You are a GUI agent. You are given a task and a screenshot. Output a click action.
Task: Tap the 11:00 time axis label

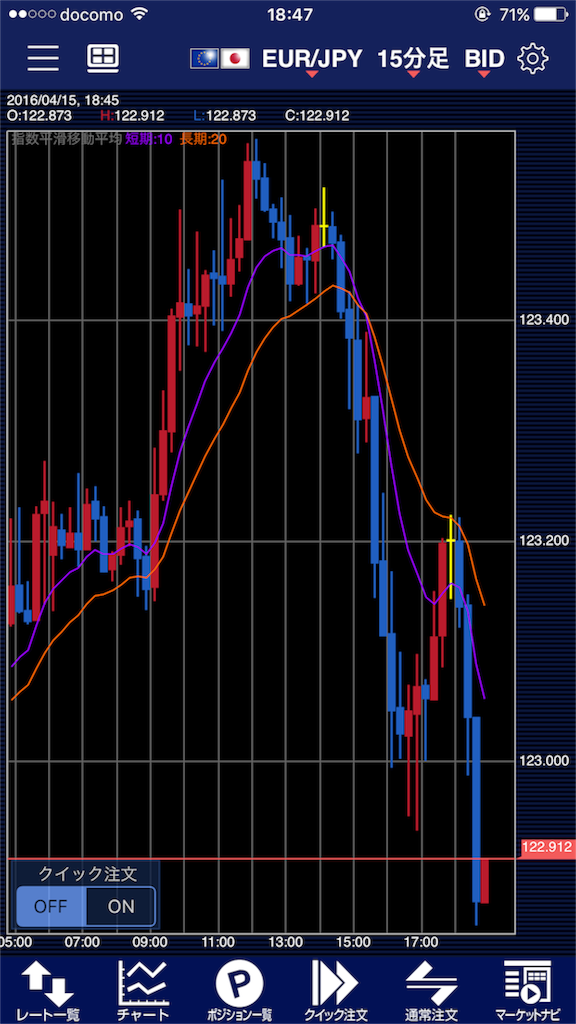218,942
